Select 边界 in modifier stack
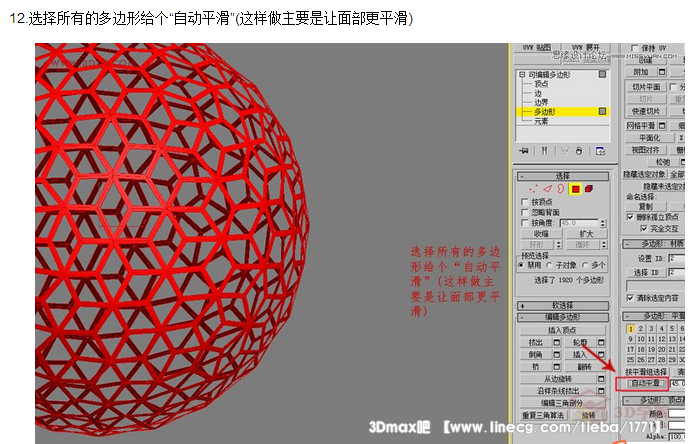The width and height of the screenshot is (690, 444). pos(541,102)
